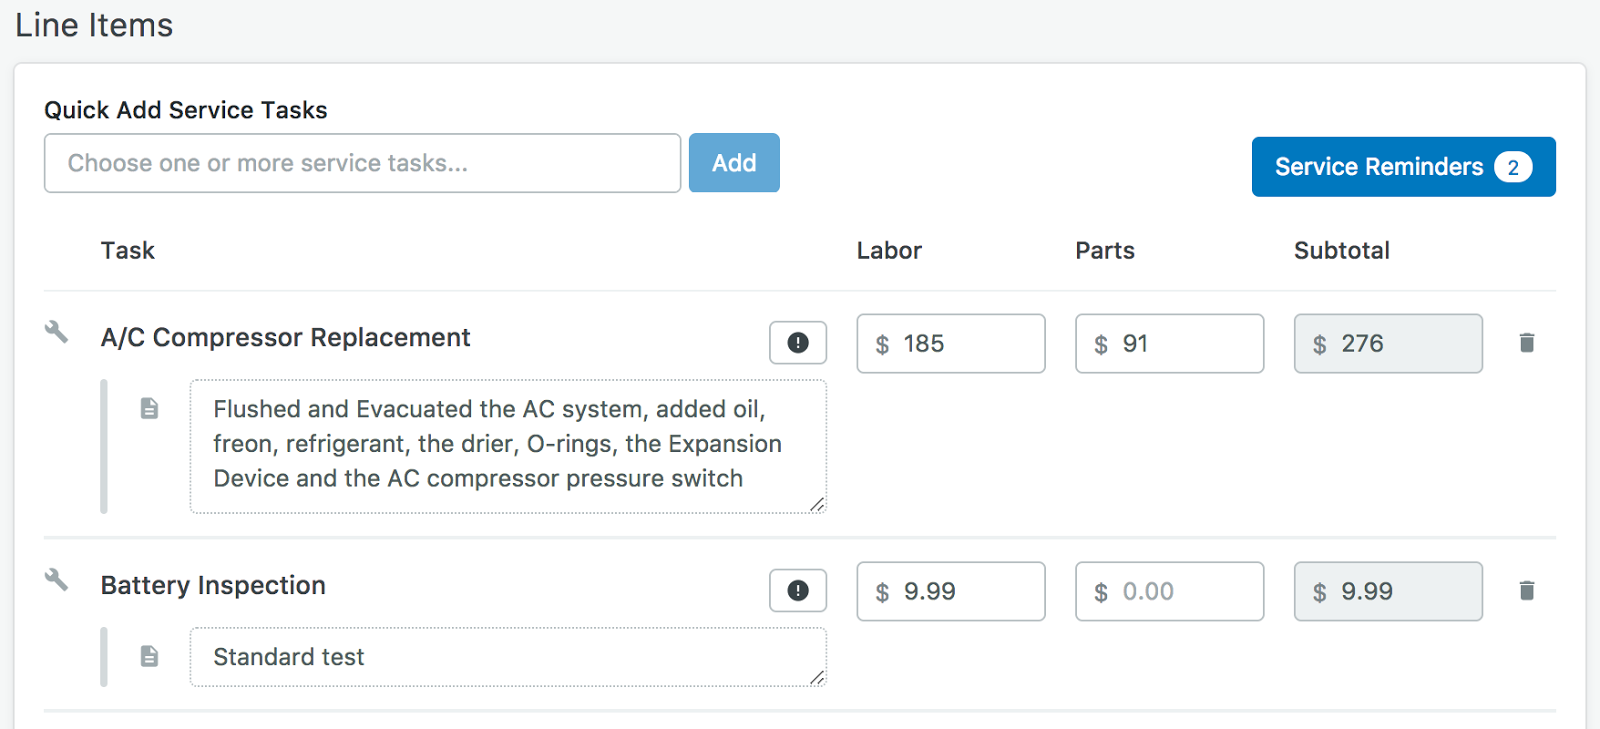The image size is (1600, 729).
Task: Click note icon beside Standard test note
Action: click(x=149, y=656)
